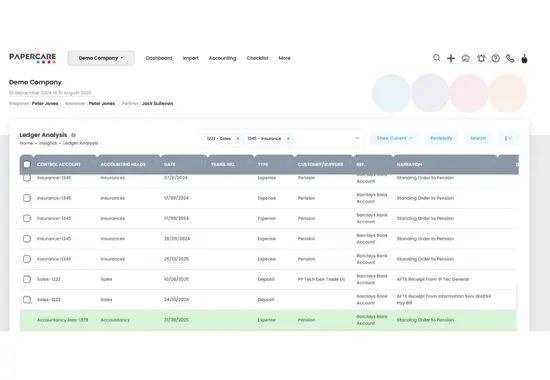Tick the checkbox for the 28/09/2024 row
The width and height of the screenshot is (550, 380).
point(27,239)
